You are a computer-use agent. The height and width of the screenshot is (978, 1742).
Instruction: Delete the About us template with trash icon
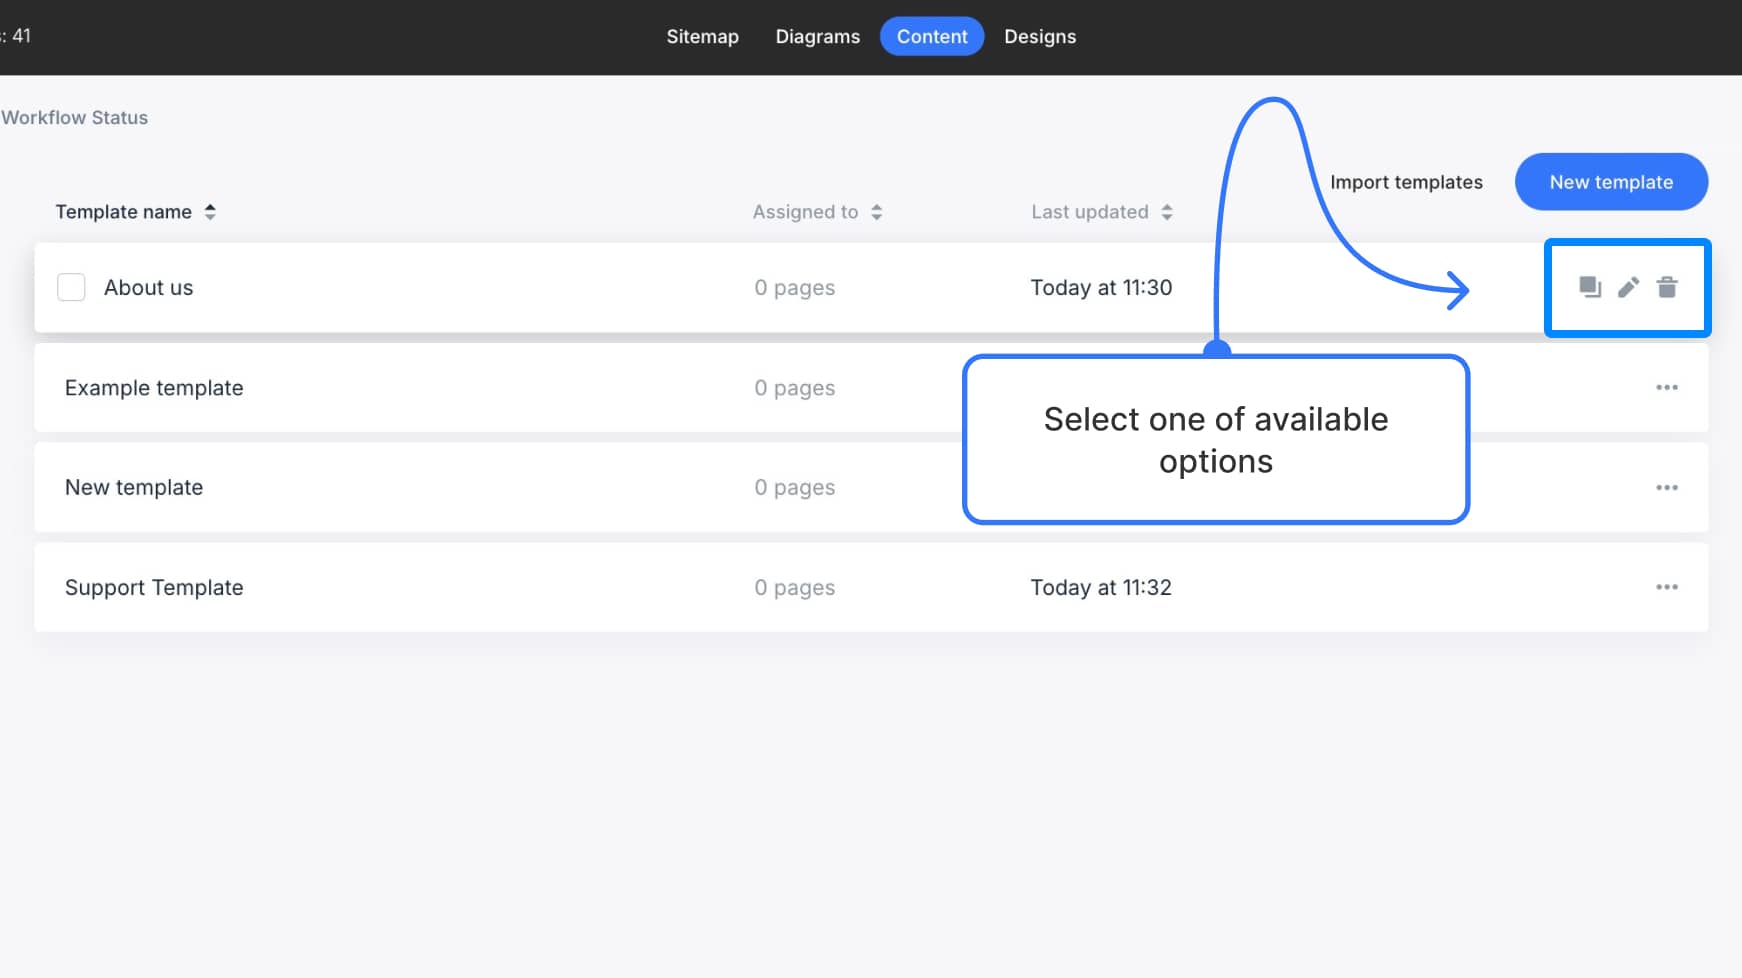tap(1667, 288)
